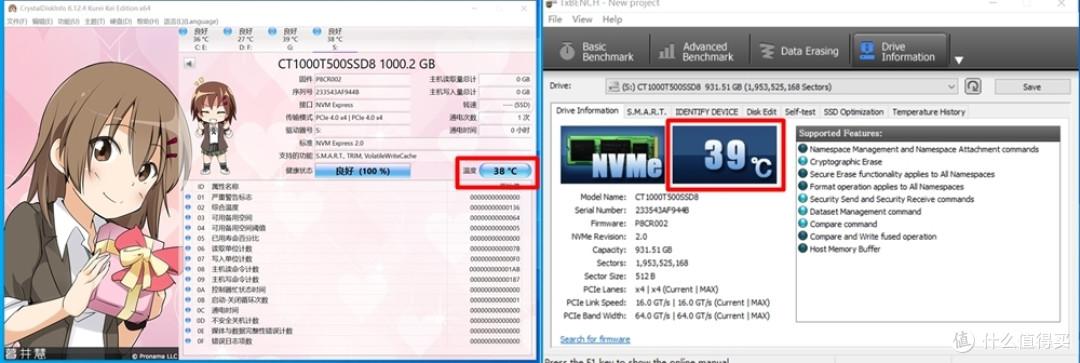Image resolution: width=1080 pixels, height=363 pixels.
Task: Open the 编辑(E) menu
Action: pos(42,21)
